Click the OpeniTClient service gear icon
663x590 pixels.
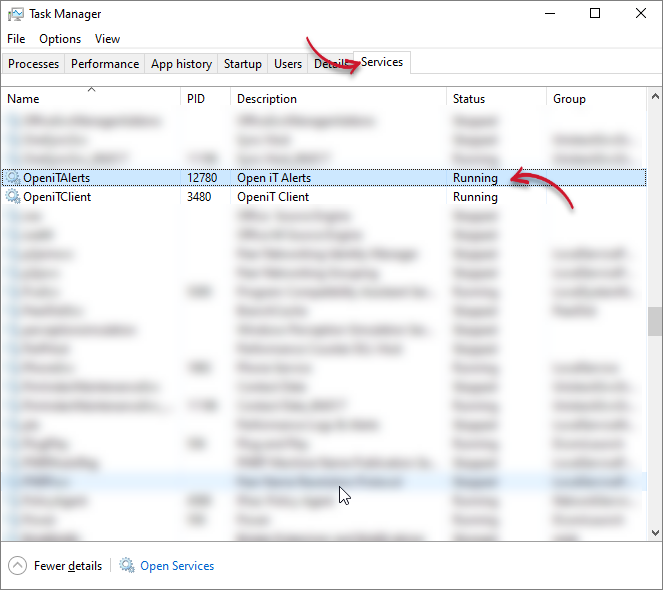13,197
